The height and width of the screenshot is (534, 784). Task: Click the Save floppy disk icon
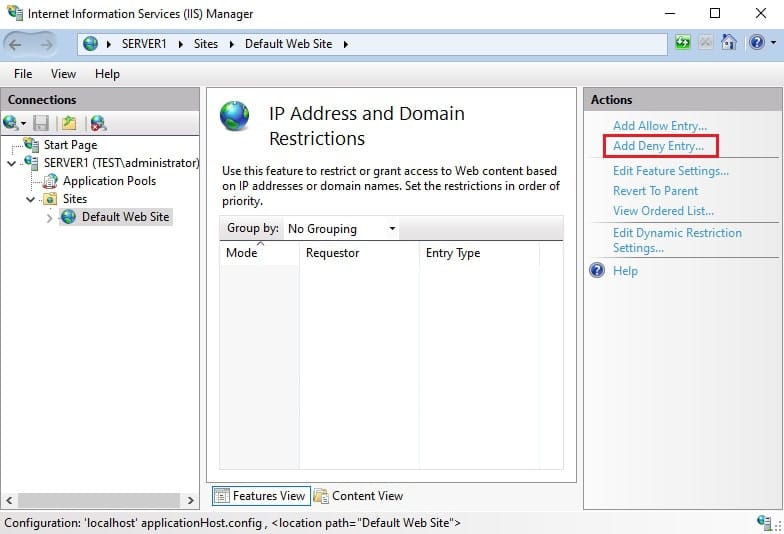pyautogui.click(x=41, y=123)
